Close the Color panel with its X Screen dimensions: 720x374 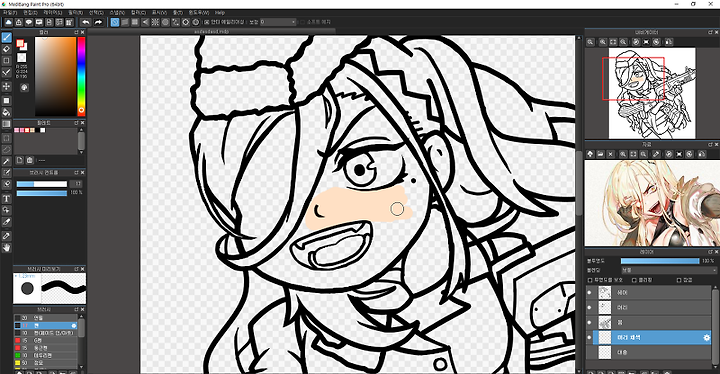tap(83, 33)
